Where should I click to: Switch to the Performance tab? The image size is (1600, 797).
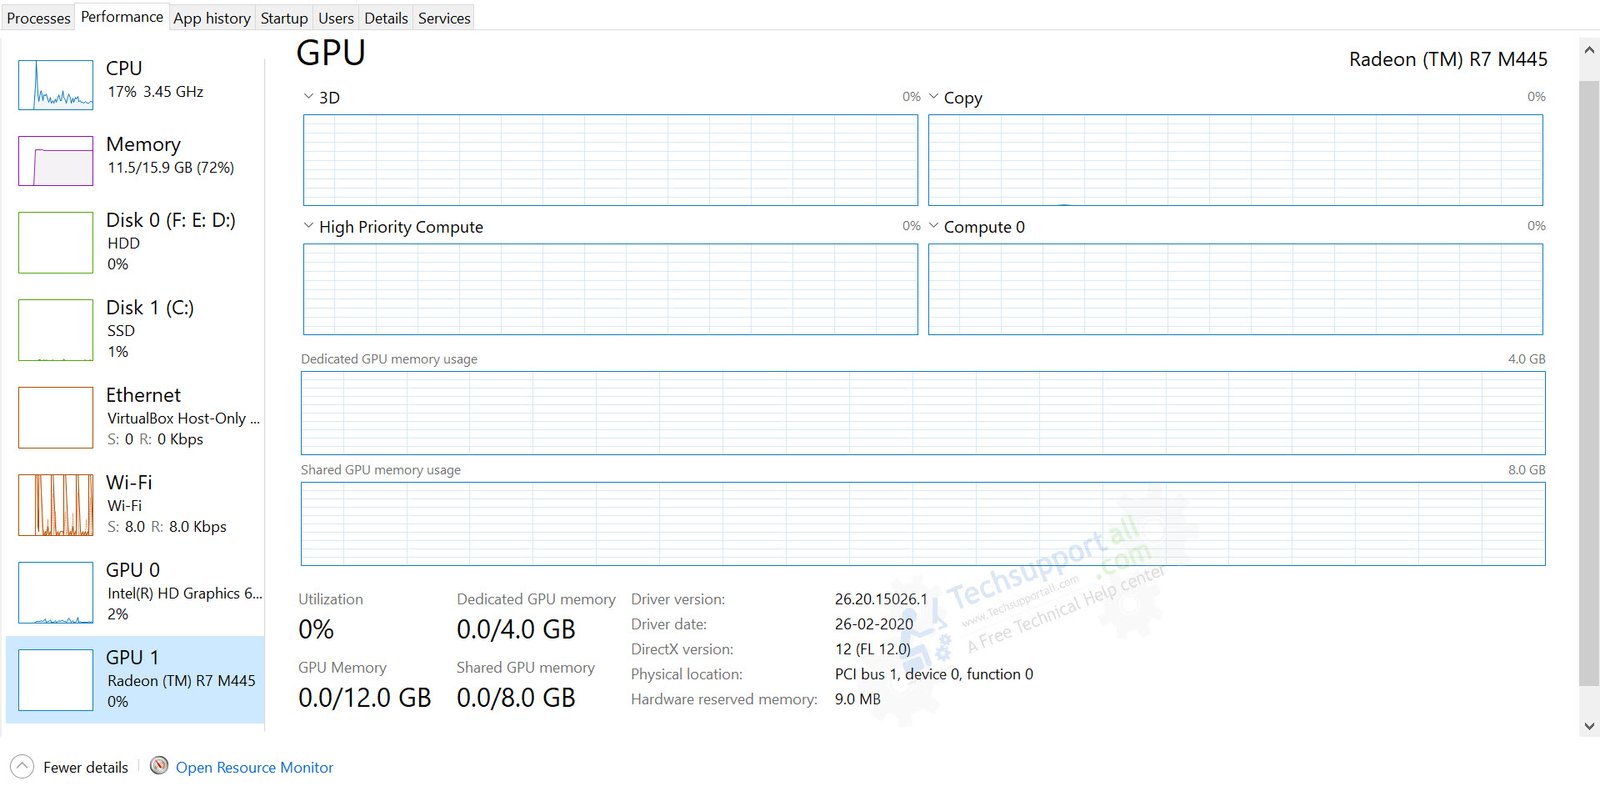[122, 17]
